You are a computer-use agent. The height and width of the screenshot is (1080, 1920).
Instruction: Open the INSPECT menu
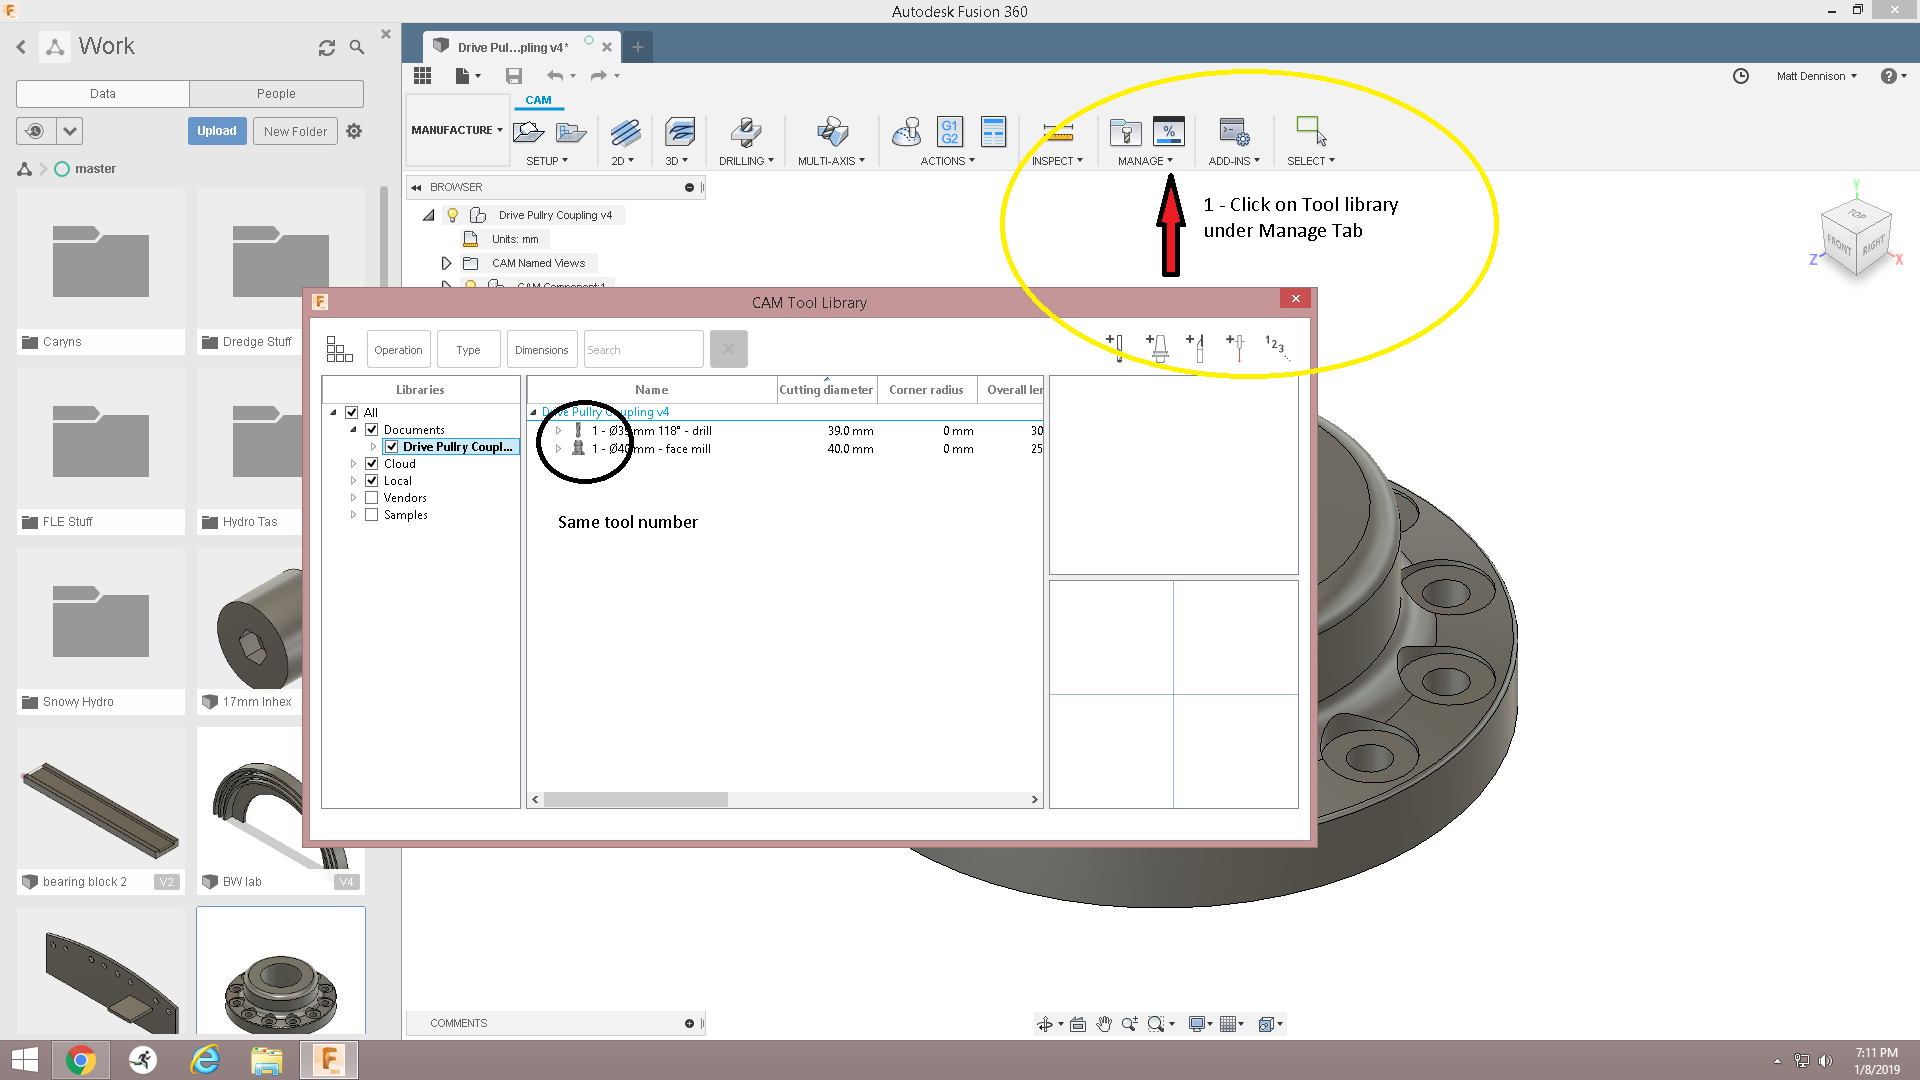(1057, 161)
